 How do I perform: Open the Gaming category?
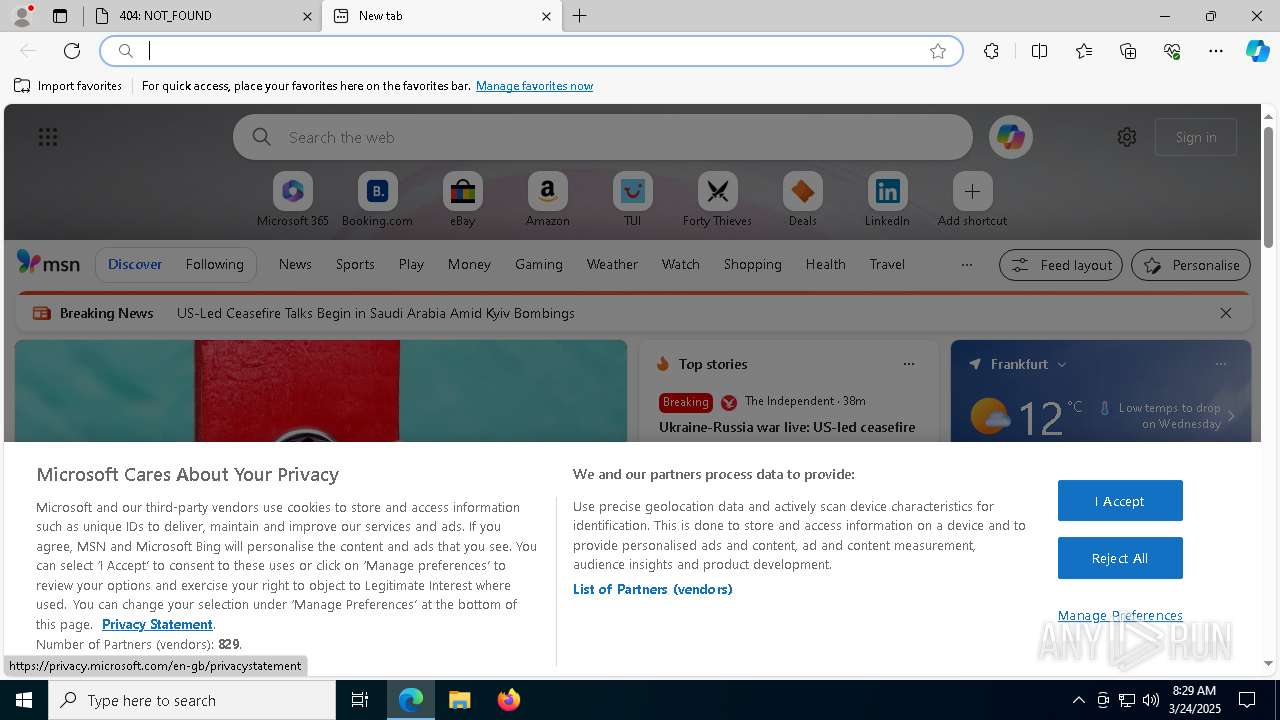[539, 264]
